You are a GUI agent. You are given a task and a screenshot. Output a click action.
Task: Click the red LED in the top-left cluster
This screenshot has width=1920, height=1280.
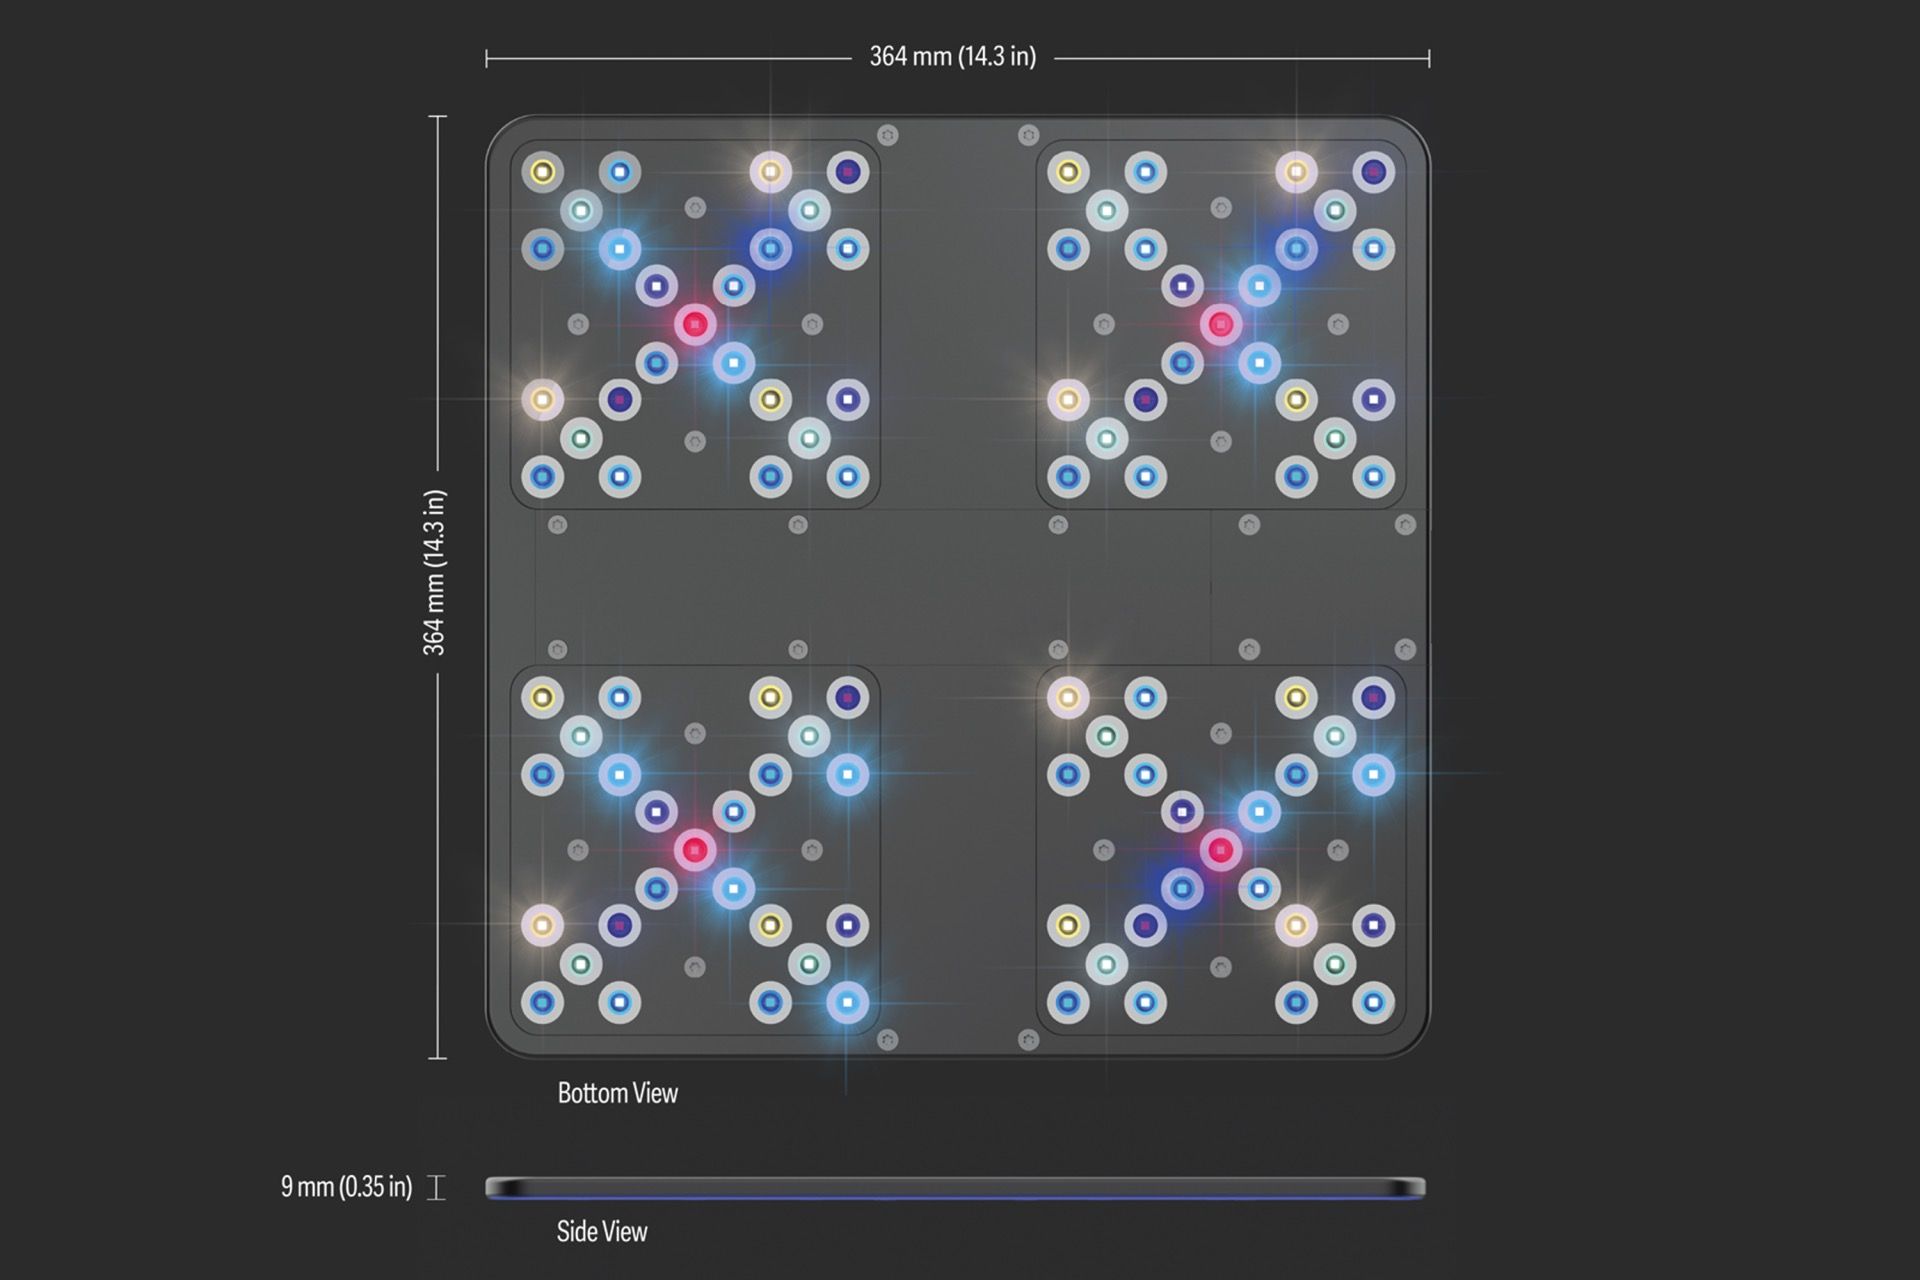[695, 324]
